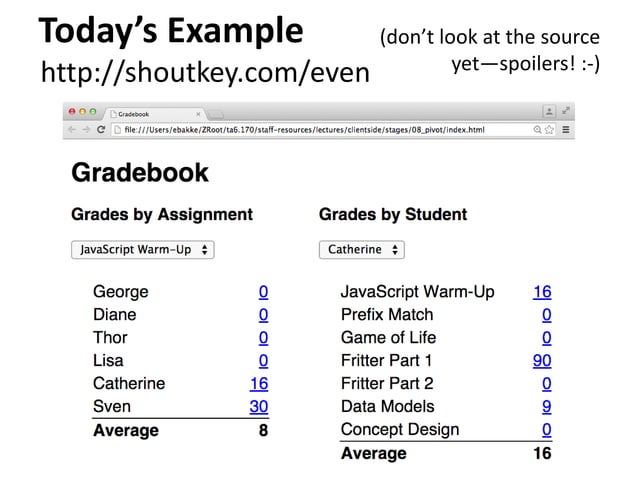638x478 pixels.
Task: Click the zoom magnifier icon in address bar
Action: coord(537,130)
